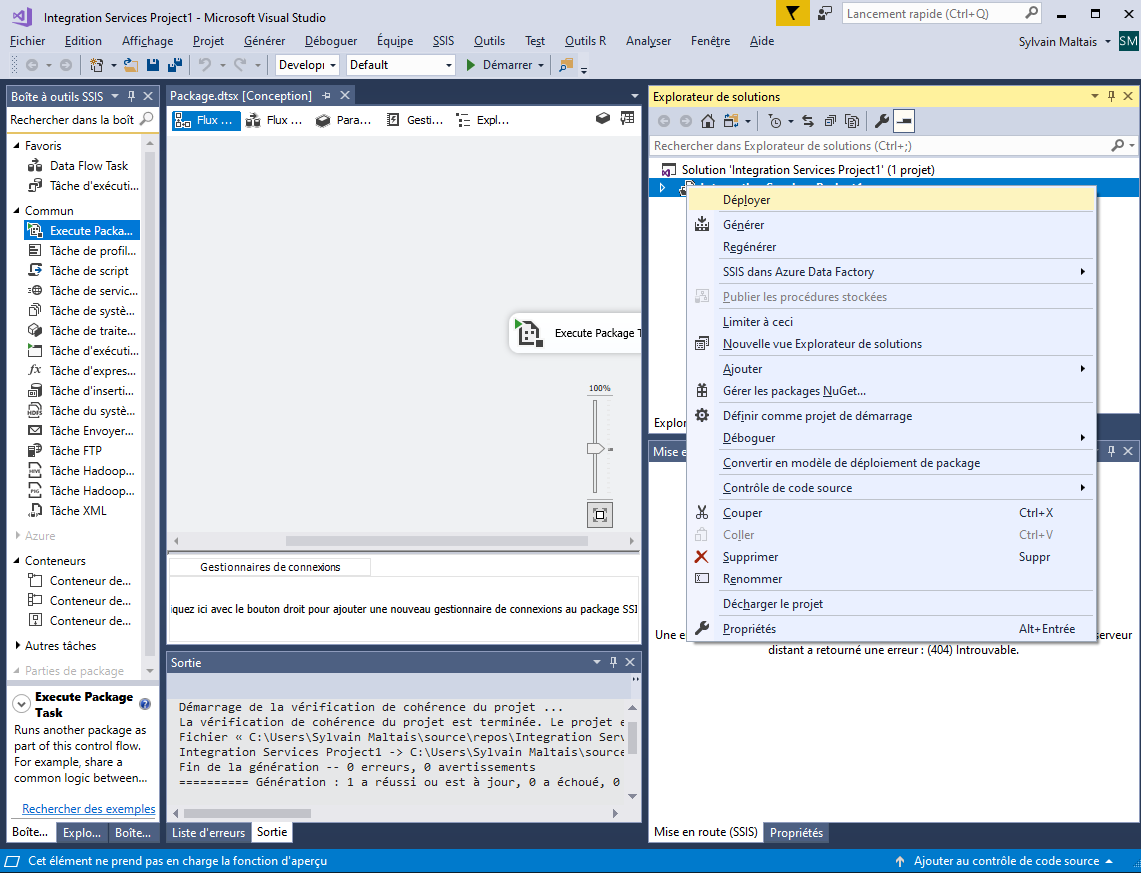Toggle pin on Boîte à outils SSIS panel
The width and height of the screenshot is (1141, 873).
pyautogui.click(x=131, y=96)
